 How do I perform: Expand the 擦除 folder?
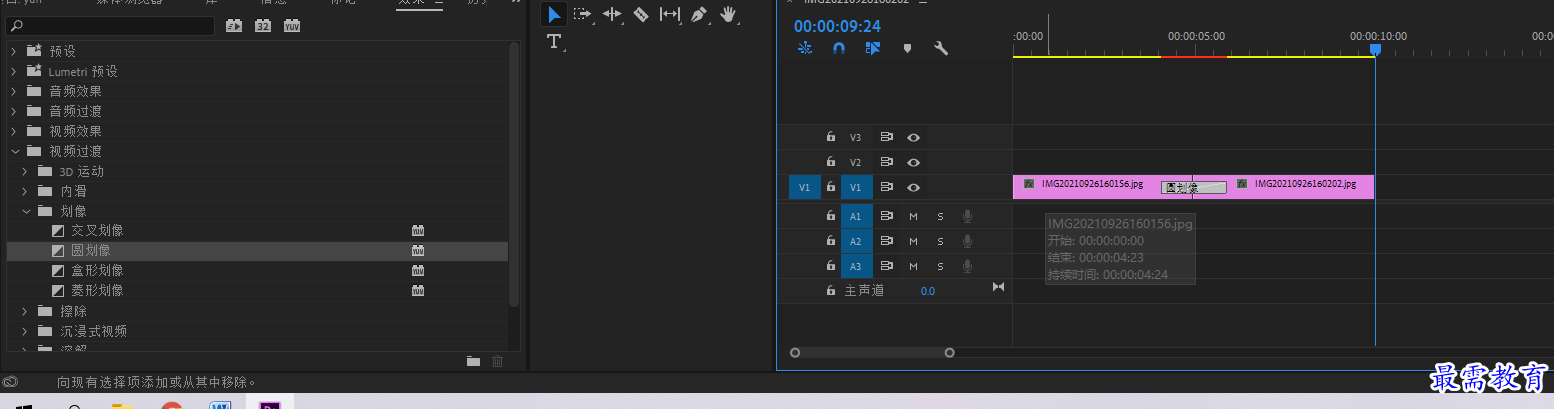click(26, 311)
